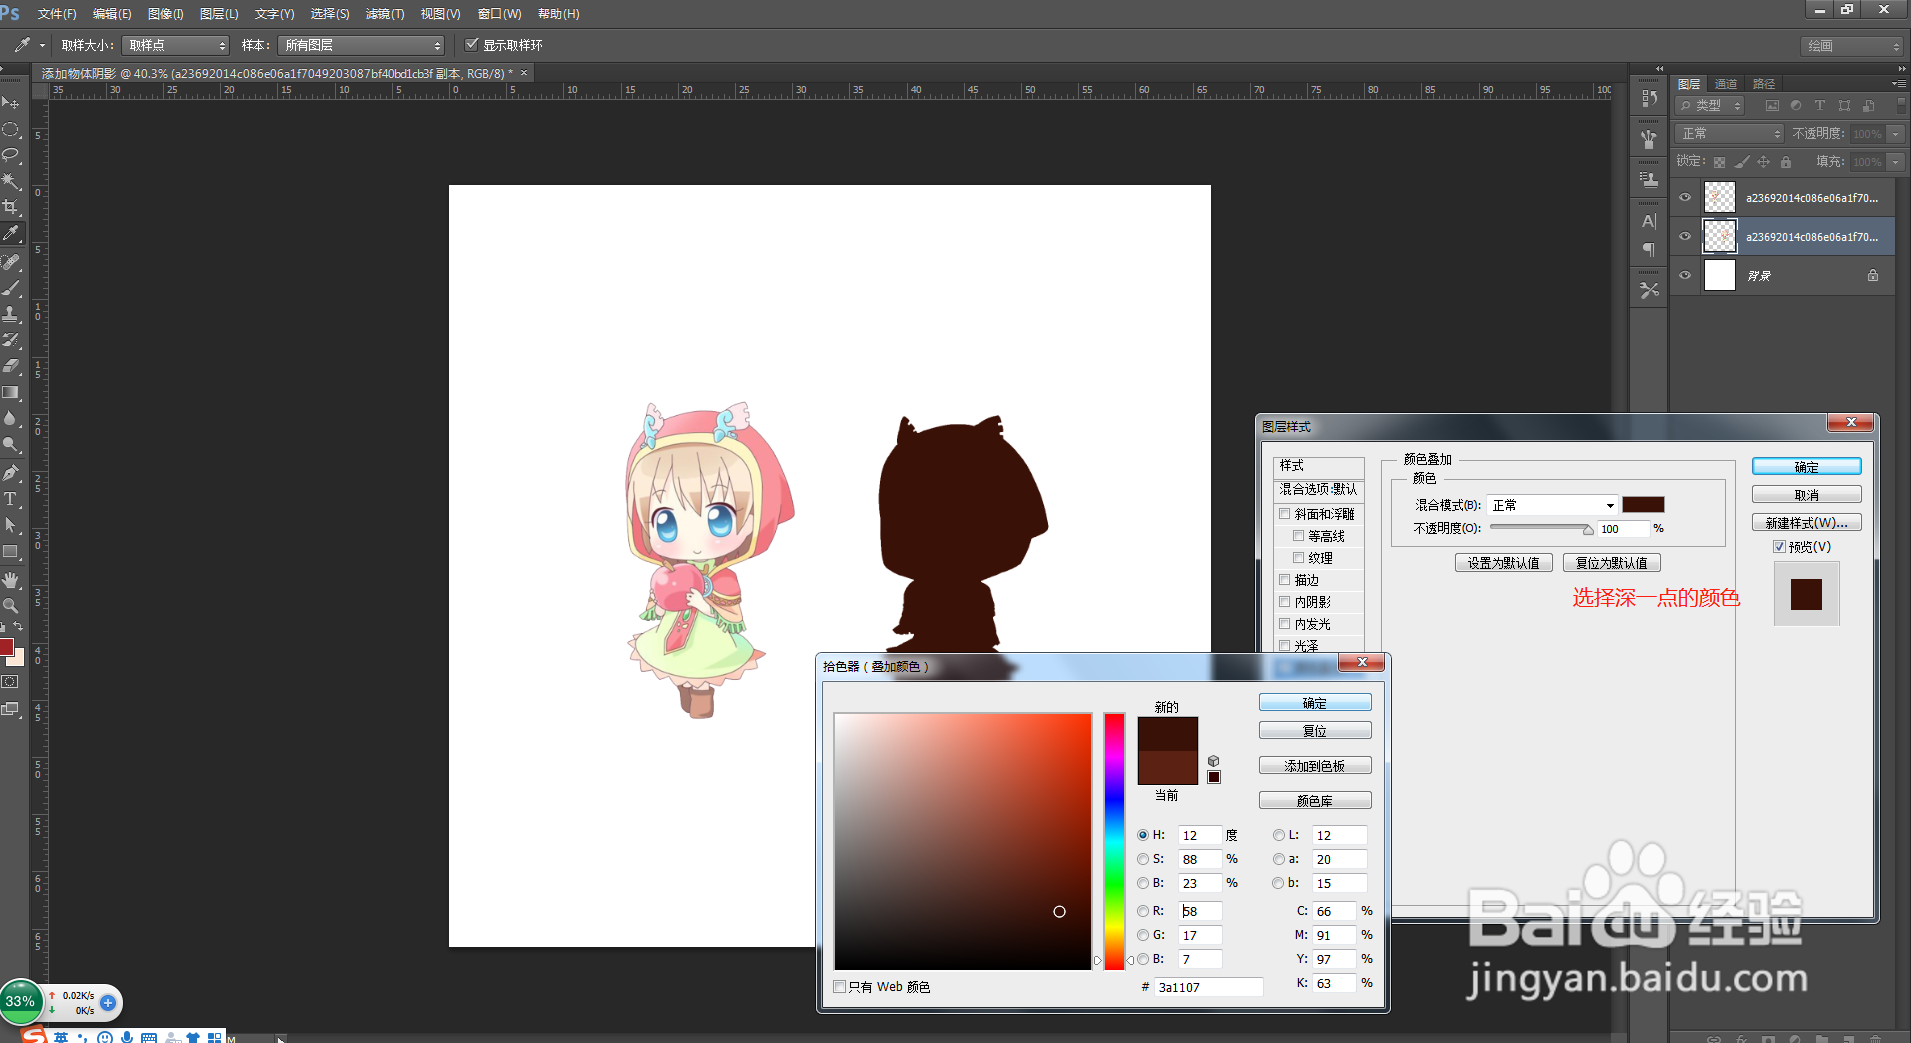Enable 内发光 style checkbox
The height and width of the screenshot is (1043, 1911).
tap(1285, 624)
